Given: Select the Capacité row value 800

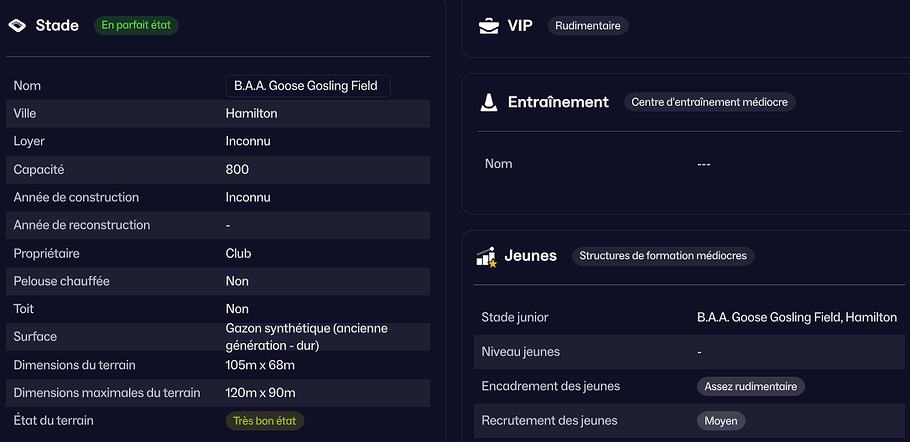Looking at the screenshot, I should (x=237, y=170).
